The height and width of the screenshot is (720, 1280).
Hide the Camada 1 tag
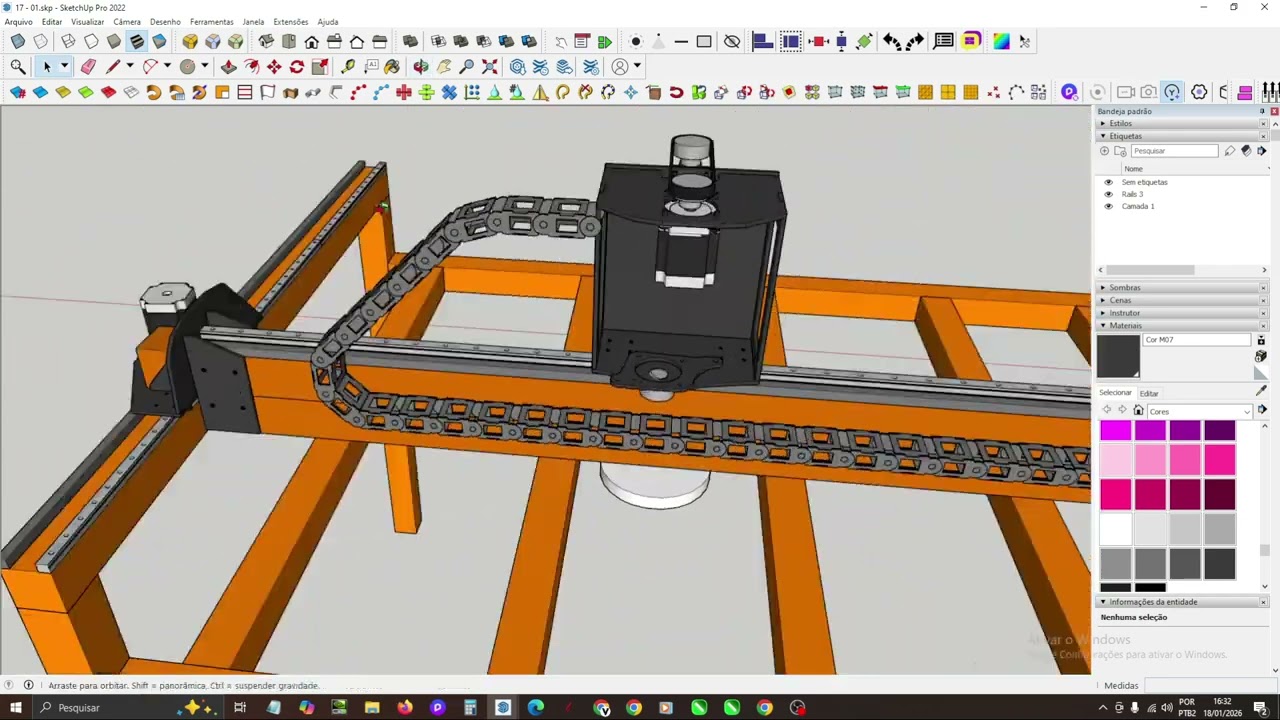(1108, 206)
